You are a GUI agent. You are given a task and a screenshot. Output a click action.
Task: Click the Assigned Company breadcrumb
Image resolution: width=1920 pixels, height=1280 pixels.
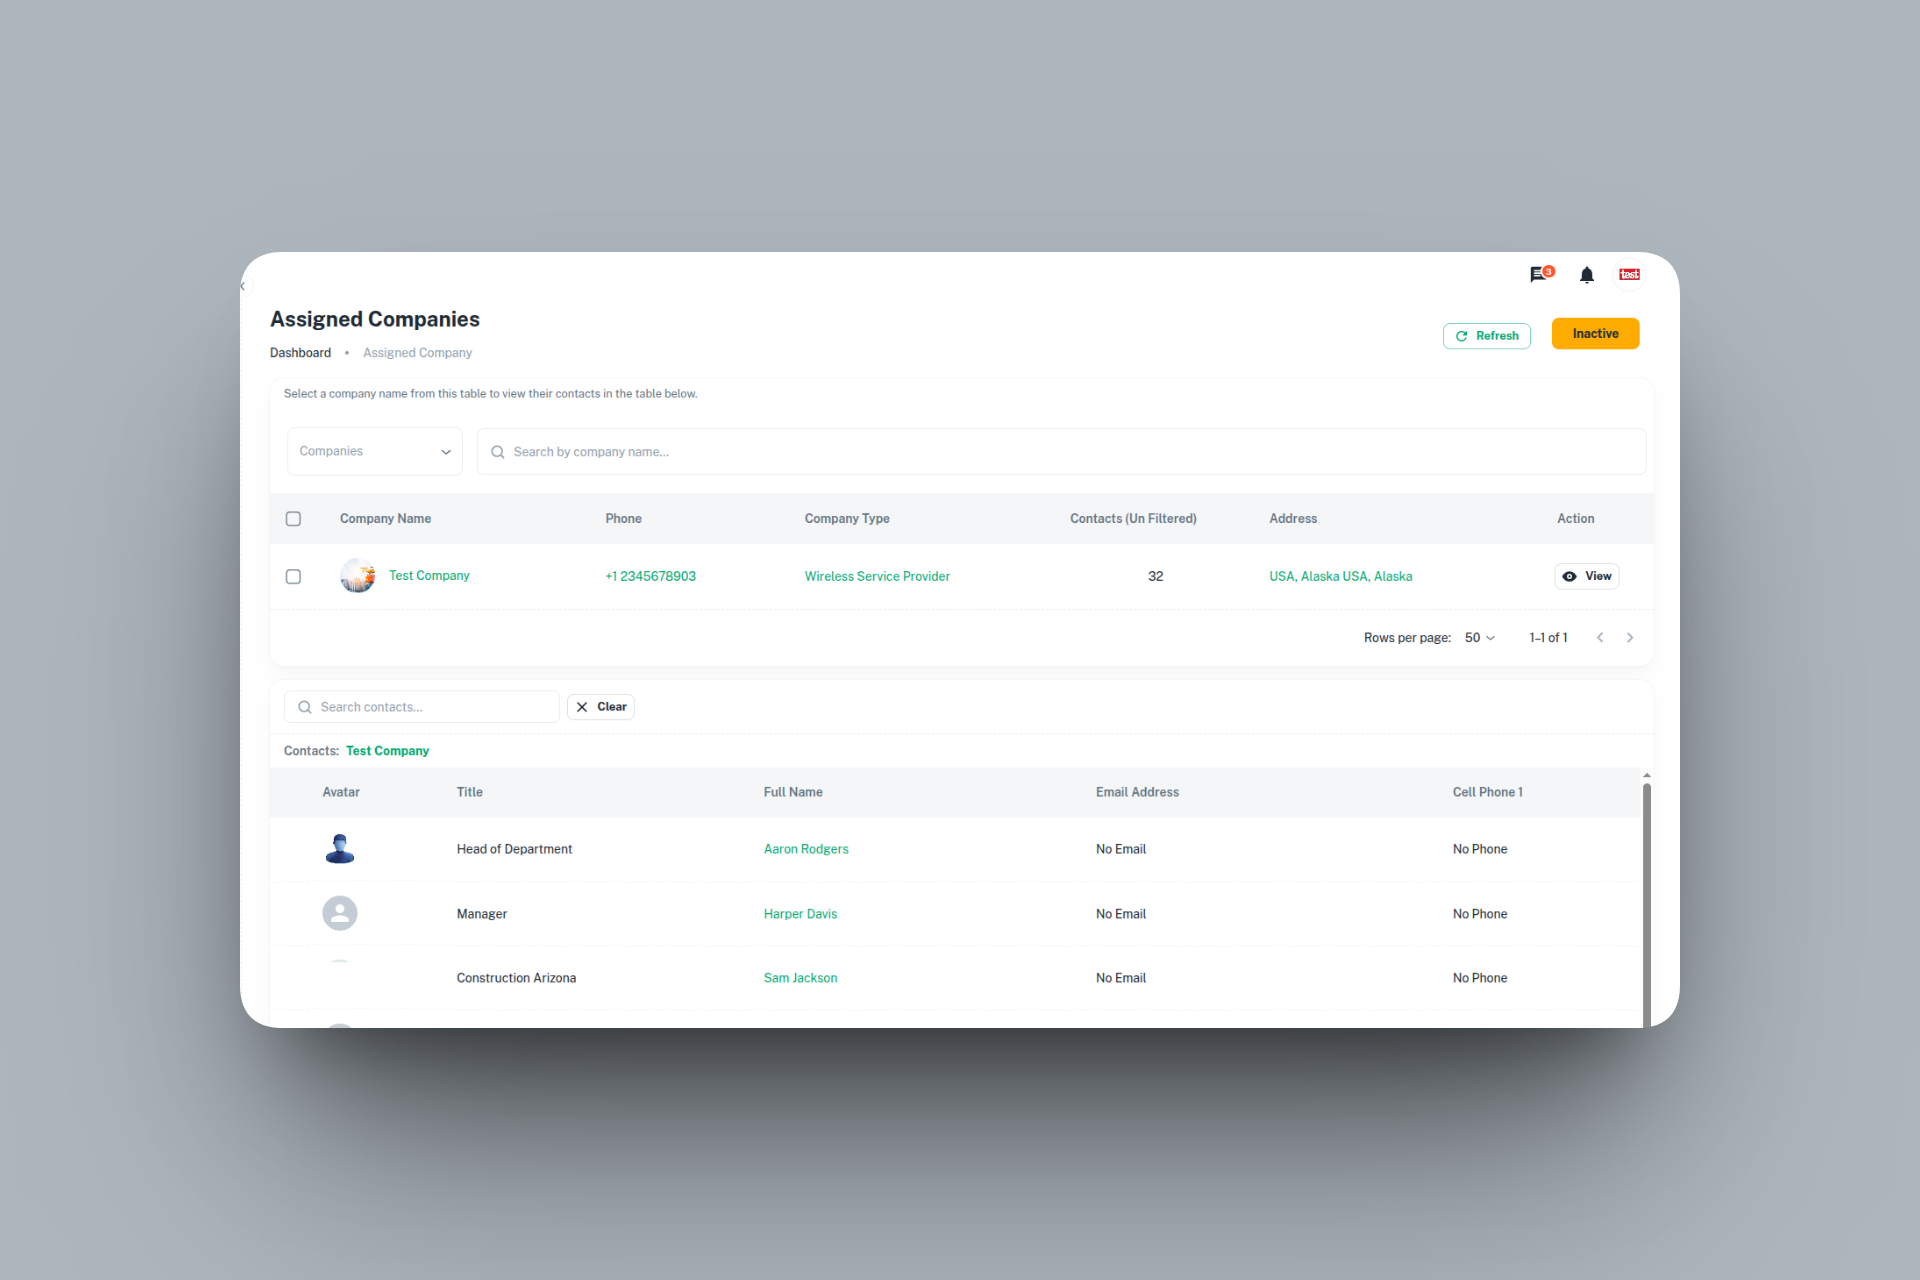click(417, 353)
